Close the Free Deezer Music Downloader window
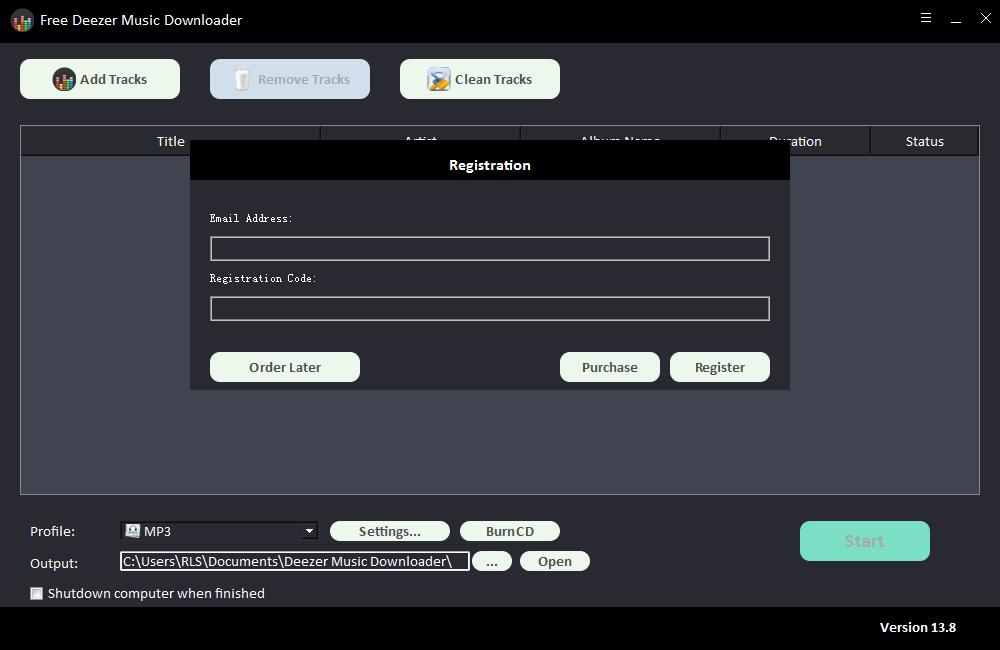 click(x=985, y=18)
